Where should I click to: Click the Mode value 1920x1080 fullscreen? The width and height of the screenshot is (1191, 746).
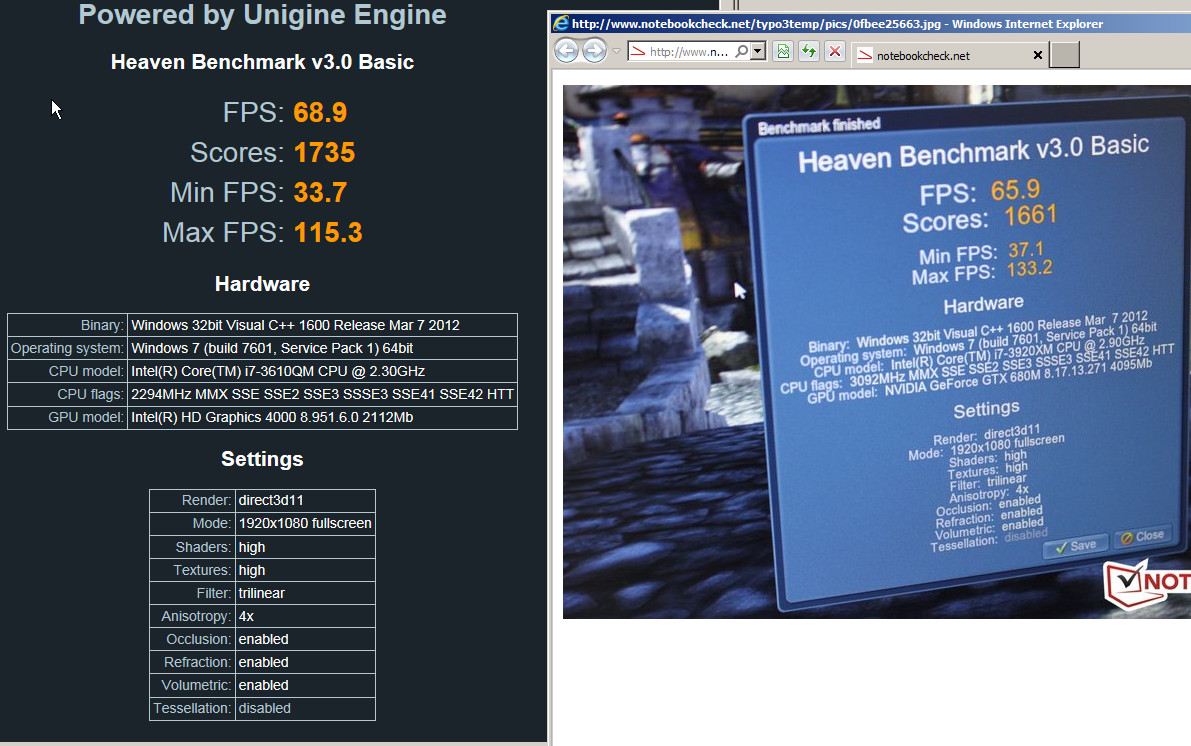[305, 523]
